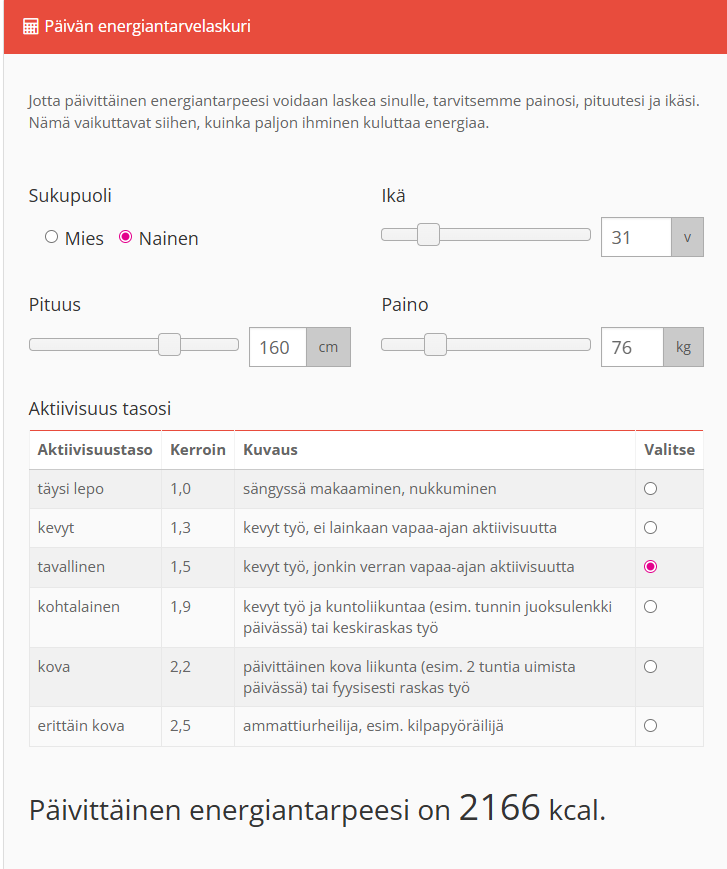Click the cm unit label button

coord(328,347)
